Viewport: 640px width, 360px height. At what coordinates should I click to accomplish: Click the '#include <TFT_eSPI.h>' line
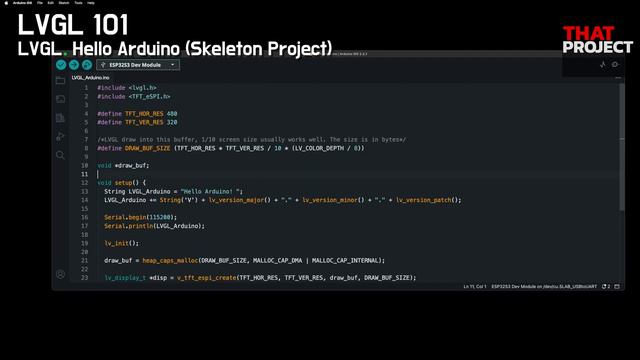click(x=133, y=96)
